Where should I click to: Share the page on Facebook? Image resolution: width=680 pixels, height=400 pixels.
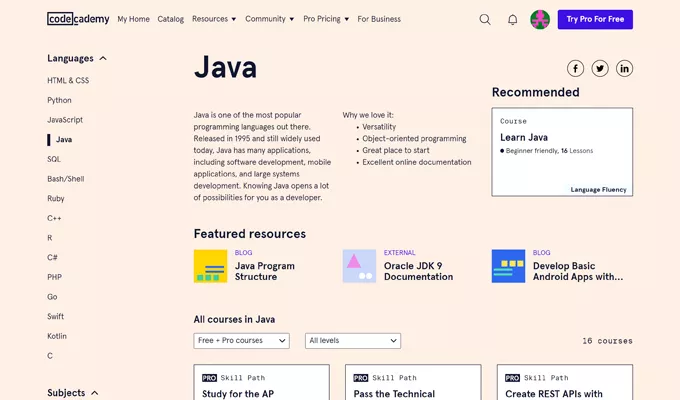point(575,69)
